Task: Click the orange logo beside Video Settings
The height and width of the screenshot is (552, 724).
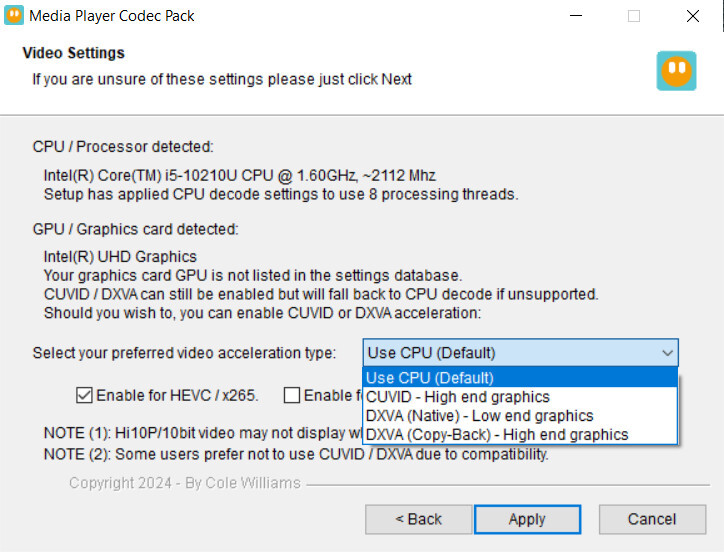Action: tap(676, 71)
